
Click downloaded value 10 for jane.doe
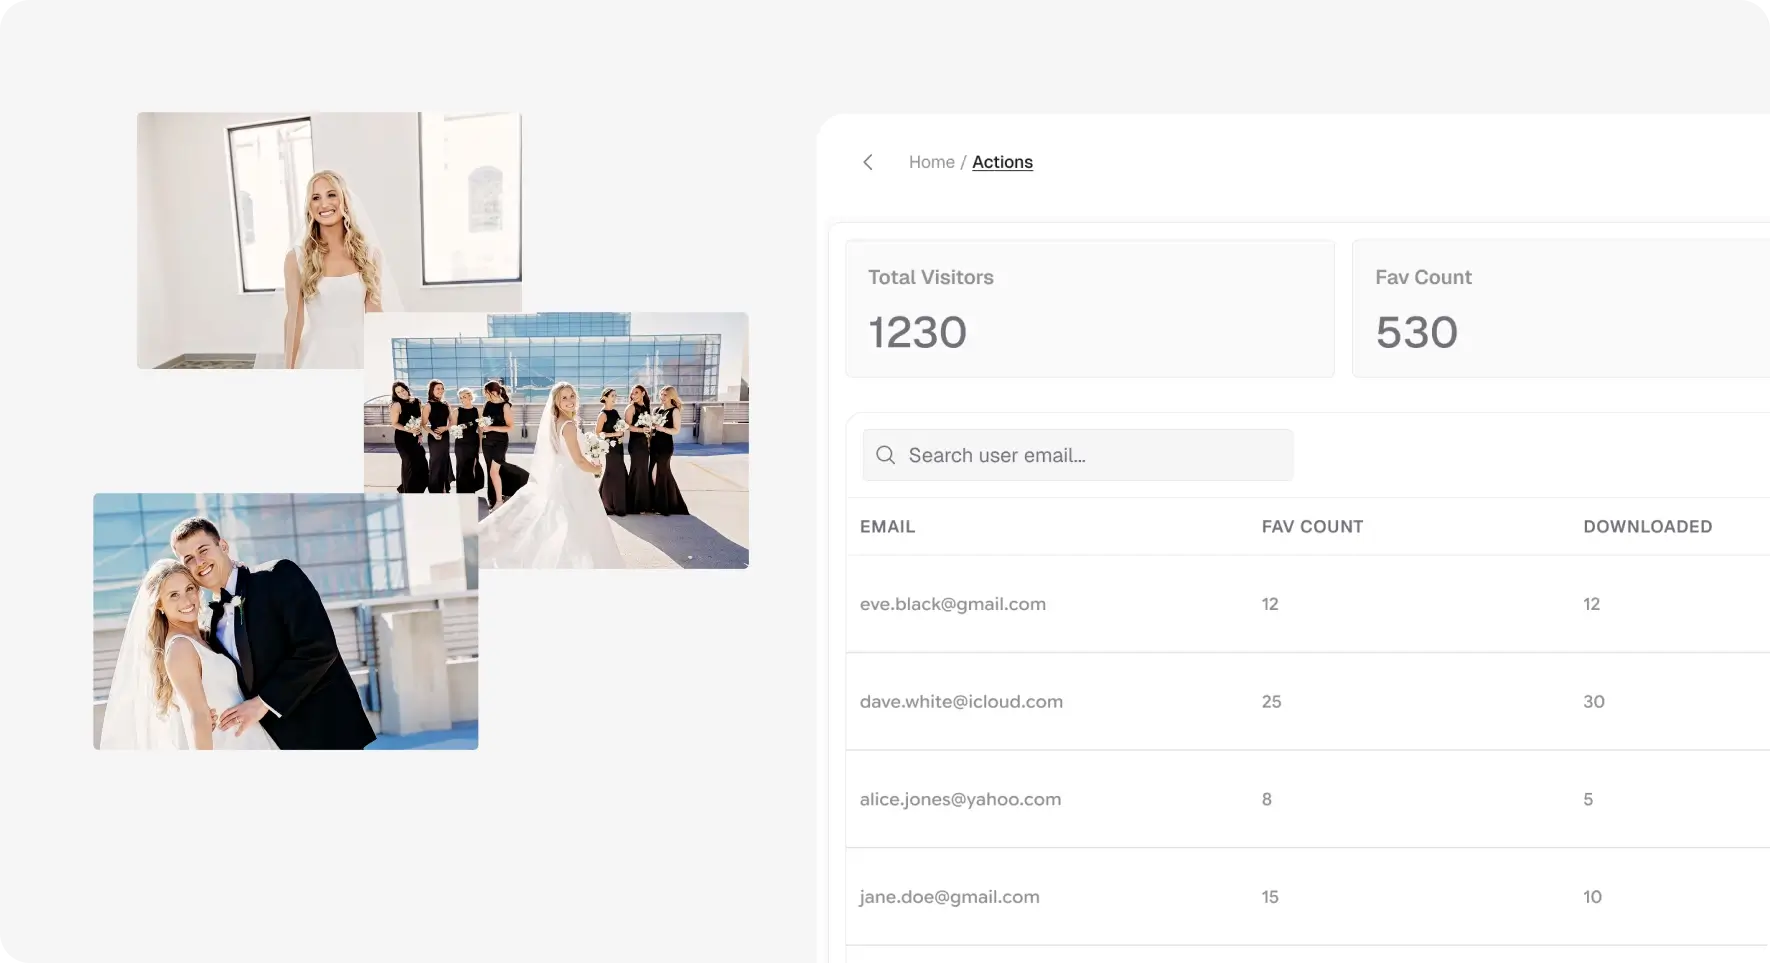point(1592,897)
